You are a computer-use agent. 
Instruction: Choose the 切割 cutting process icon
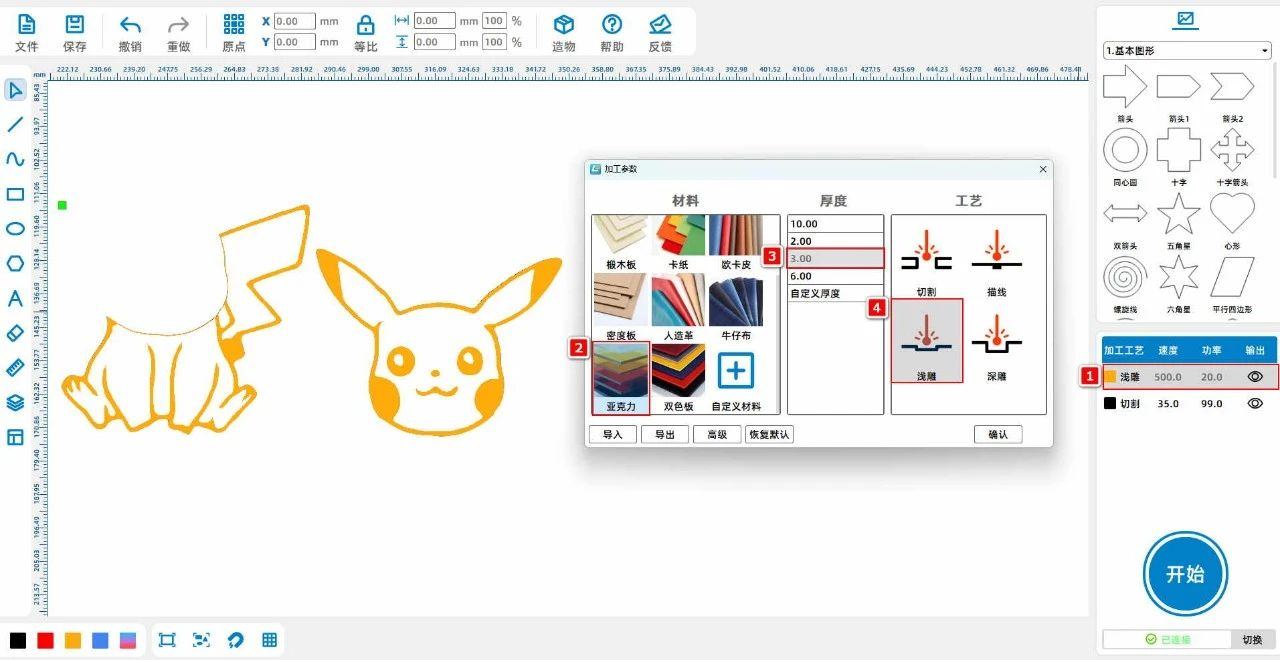click(926, 257)
